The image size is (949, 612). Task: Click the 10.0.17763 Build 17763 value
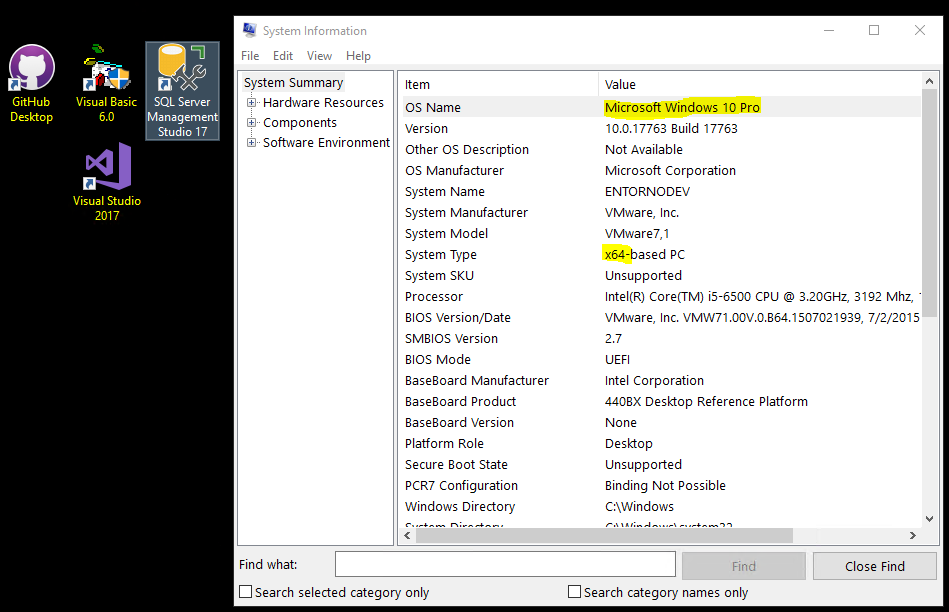pyautogui.click(x=671, y=128)
